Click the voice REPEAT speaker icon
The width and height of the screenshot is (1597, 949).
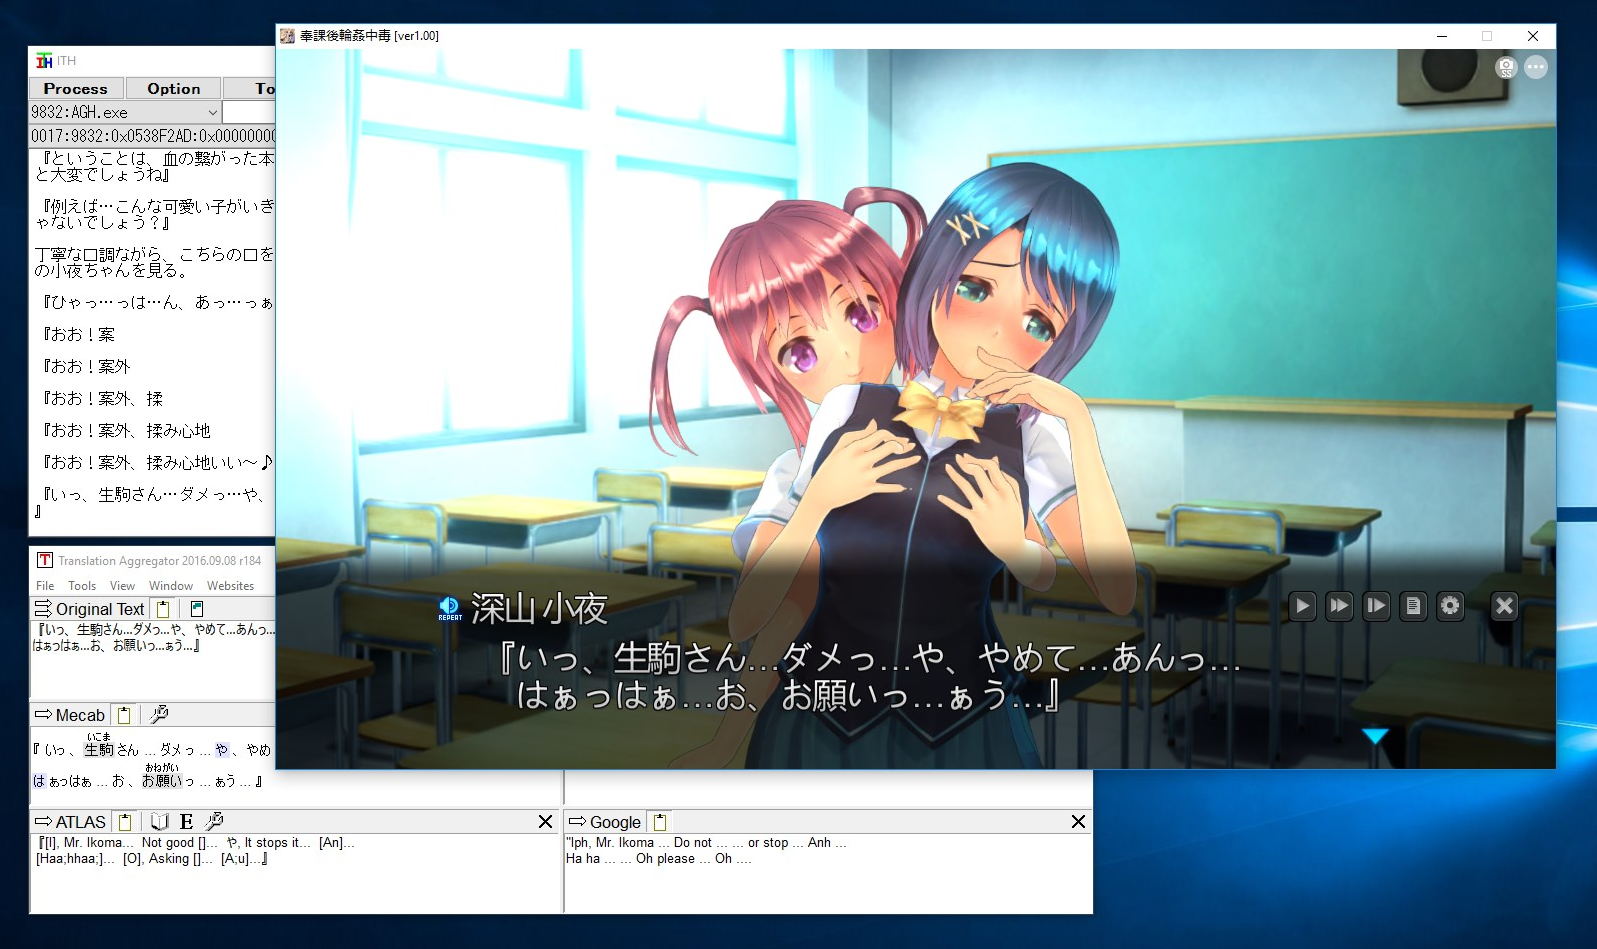pos(449,607)
